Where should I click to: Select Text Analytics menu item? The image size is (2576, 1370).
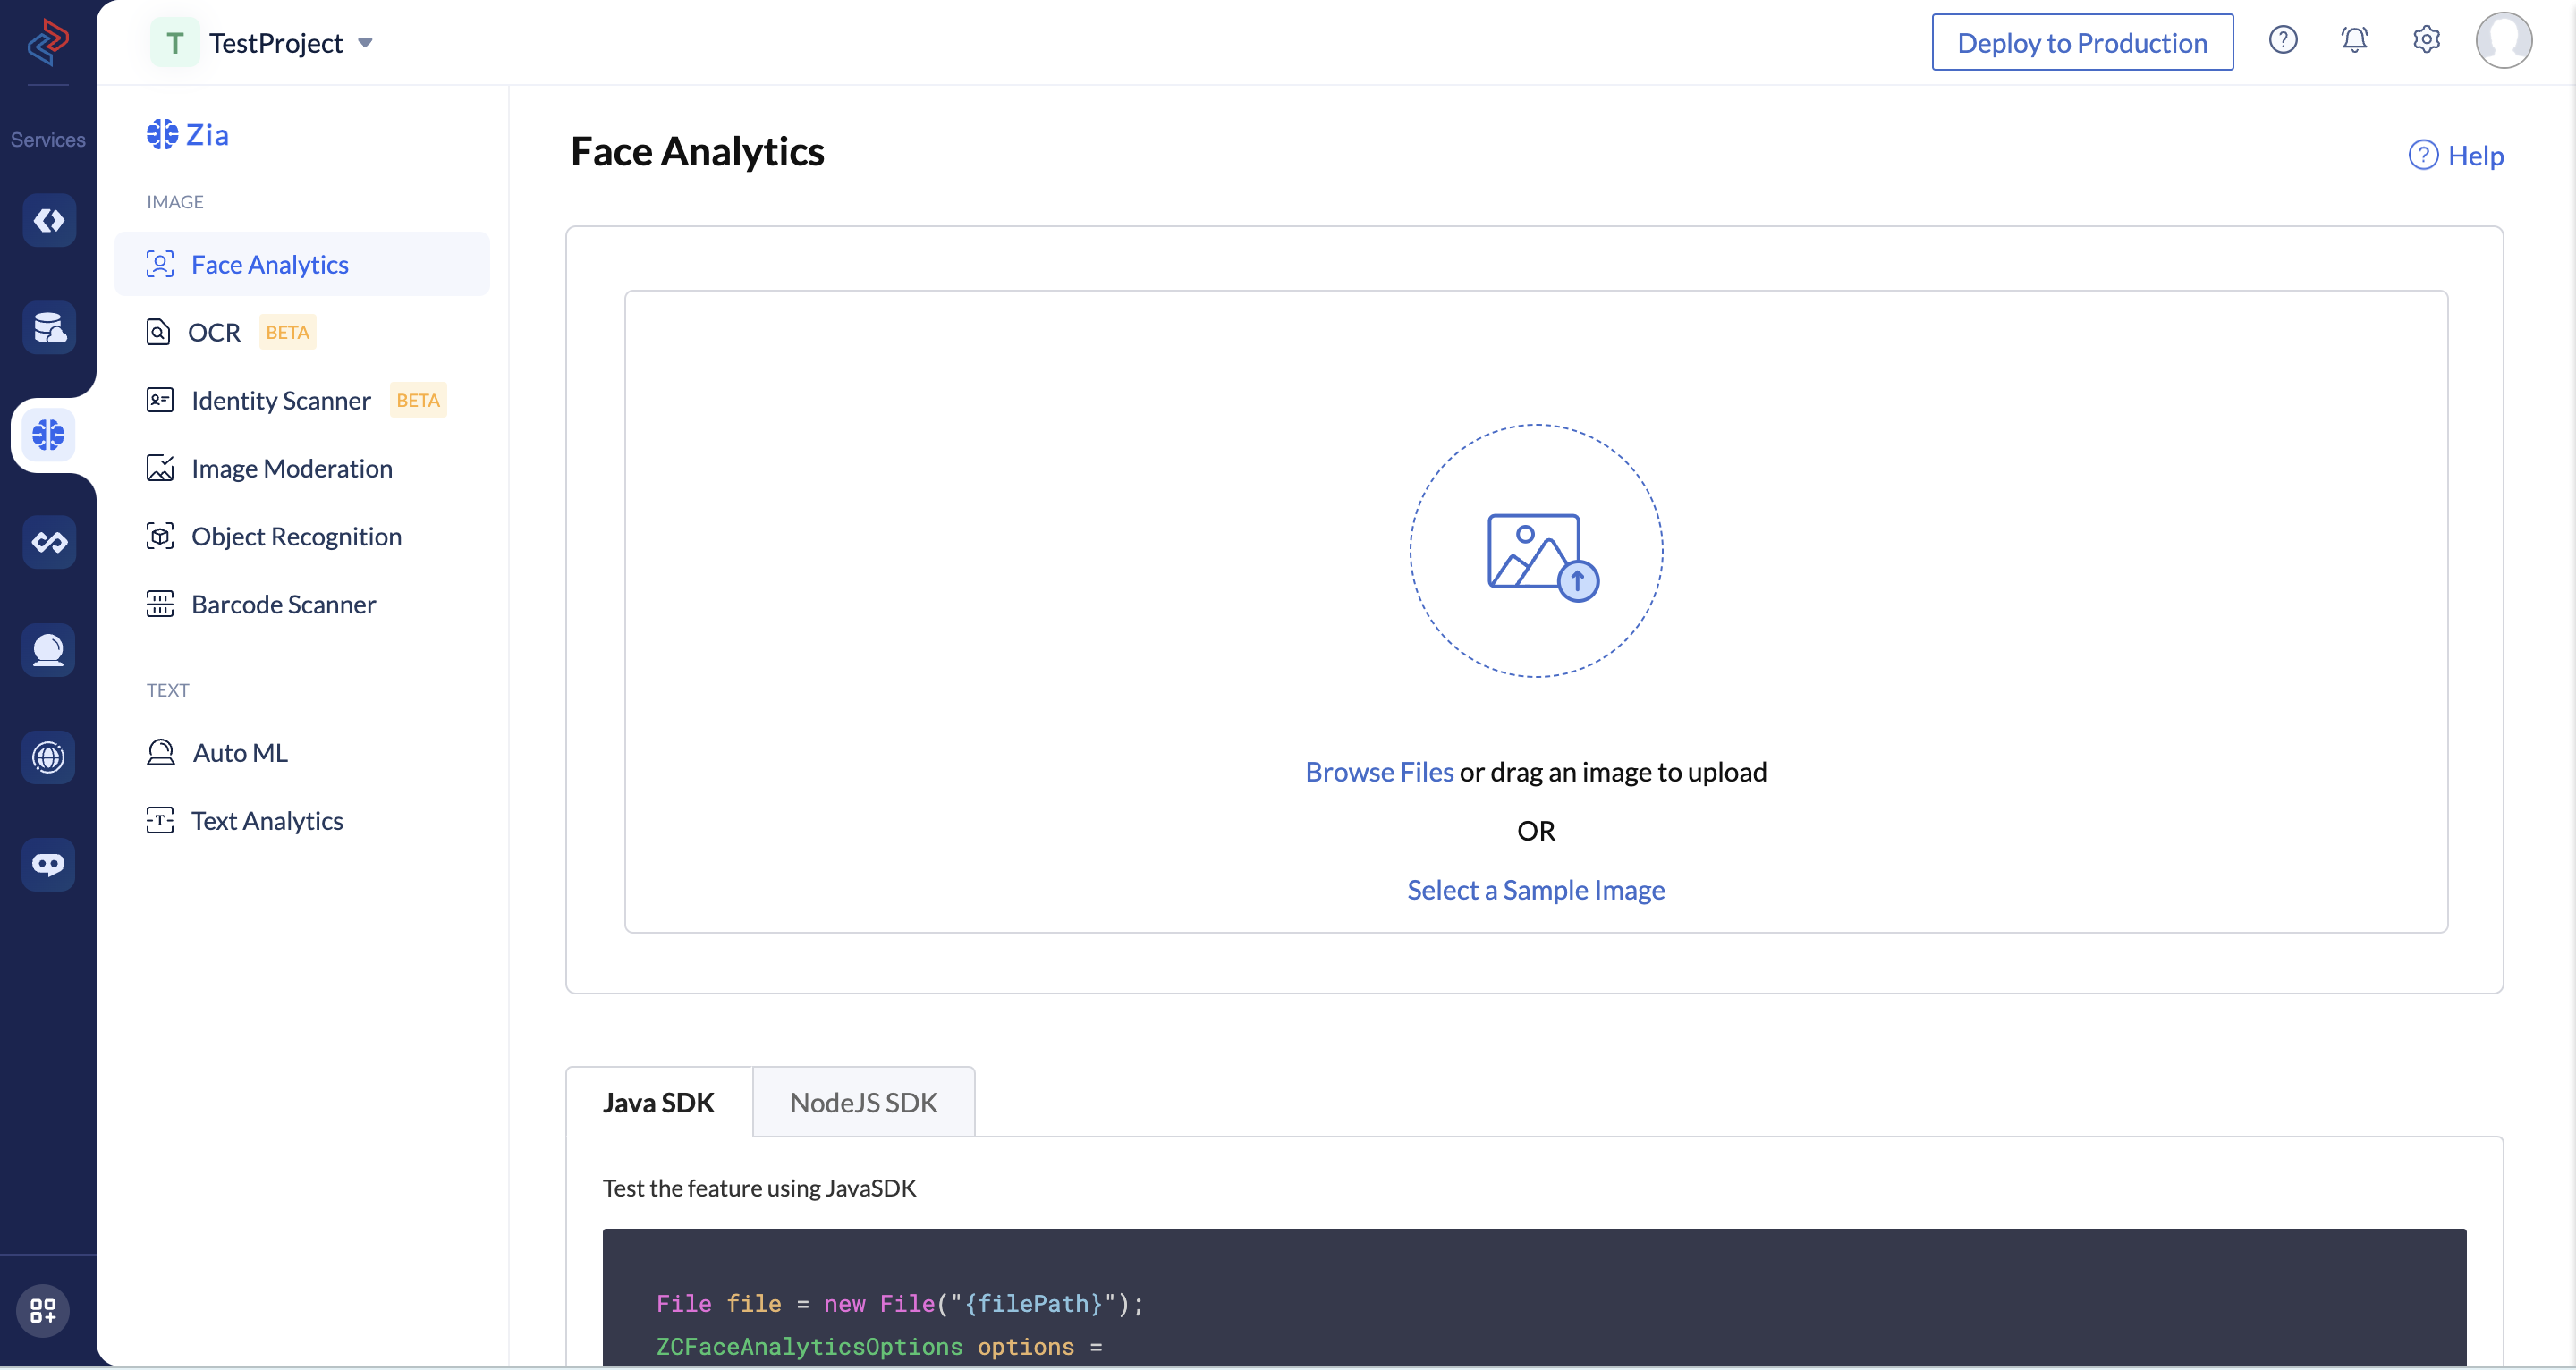pos(266,820)
